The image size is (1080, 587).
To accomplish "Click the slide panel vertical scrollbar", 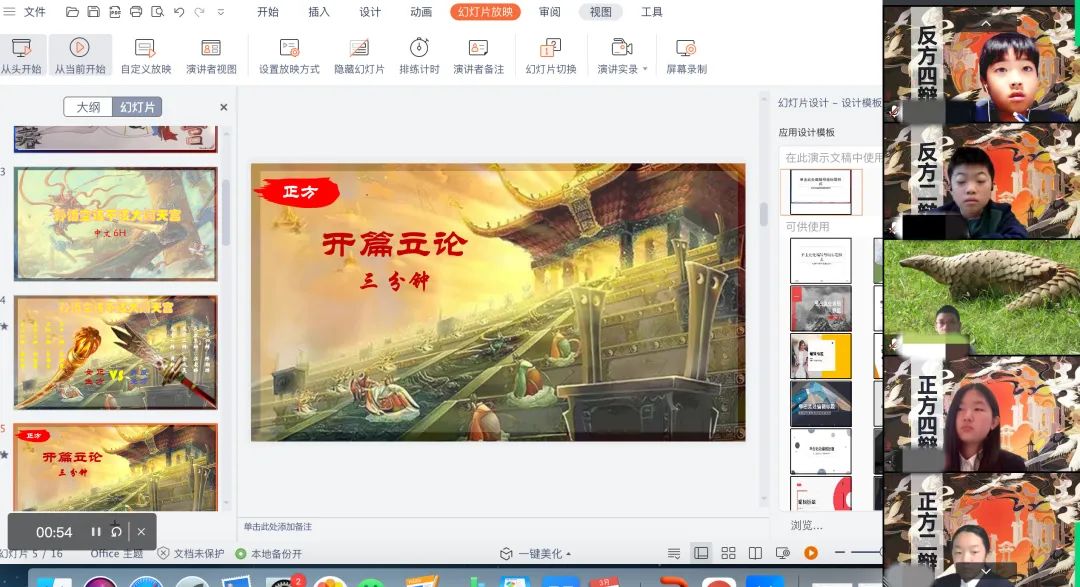I will (226, 214).
